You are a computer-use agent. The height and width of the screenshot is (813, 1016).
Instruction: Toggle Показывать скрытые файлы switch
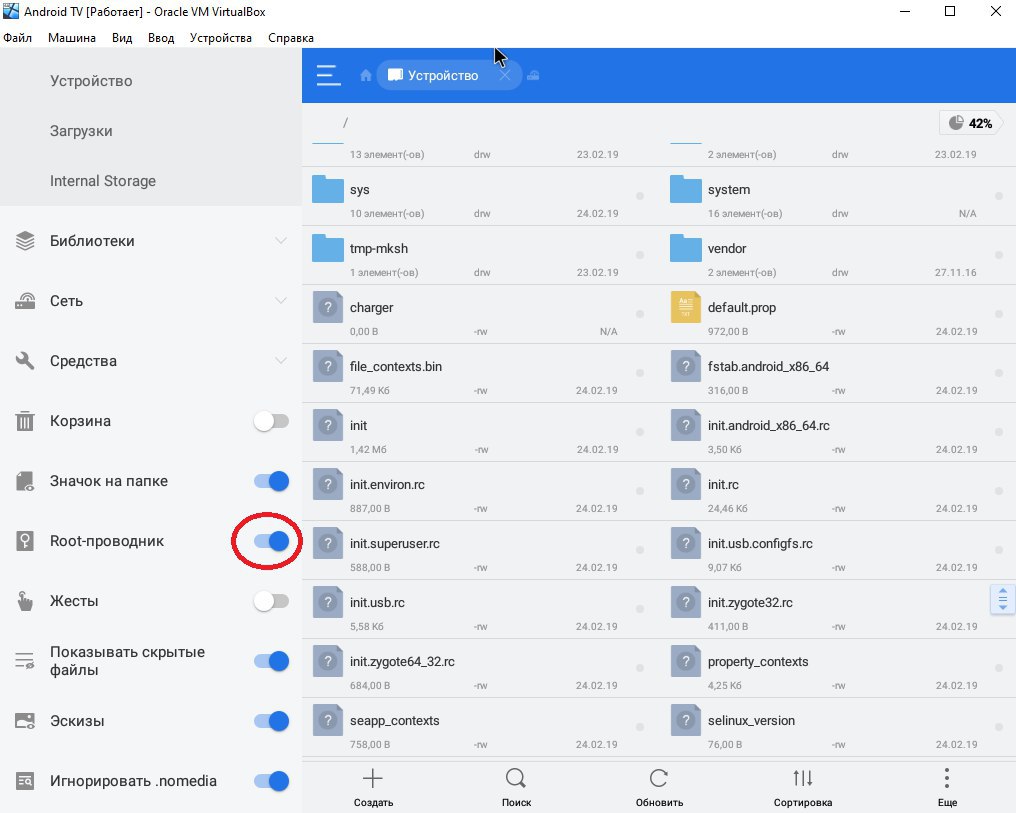click(271, 661)
